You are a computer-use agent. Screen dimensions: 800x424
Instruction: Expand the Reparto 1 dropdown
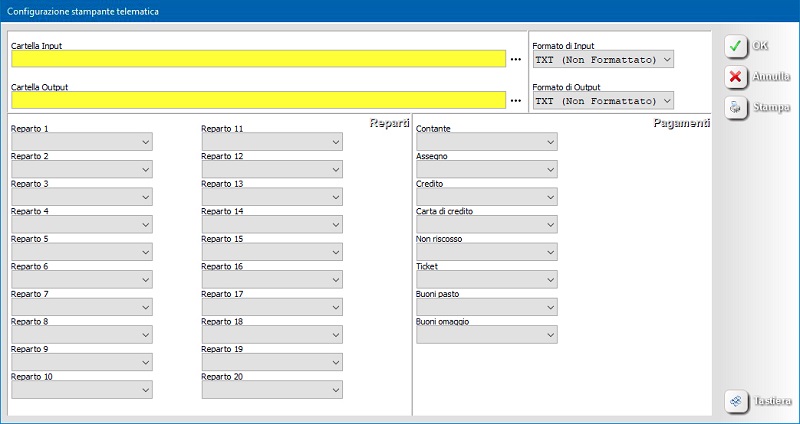click(x=81, y=143)
